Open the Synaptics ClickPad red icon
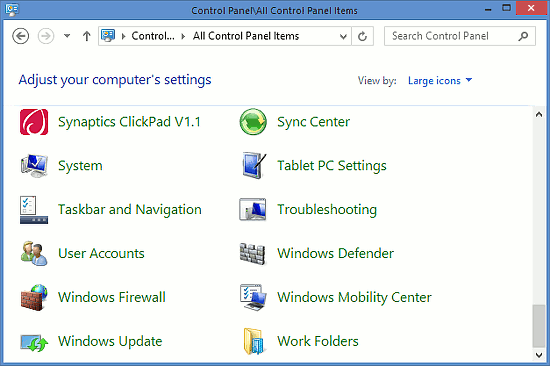Image resolution: width=550 pixels, height=366 pixels. (x=34, y=122)
